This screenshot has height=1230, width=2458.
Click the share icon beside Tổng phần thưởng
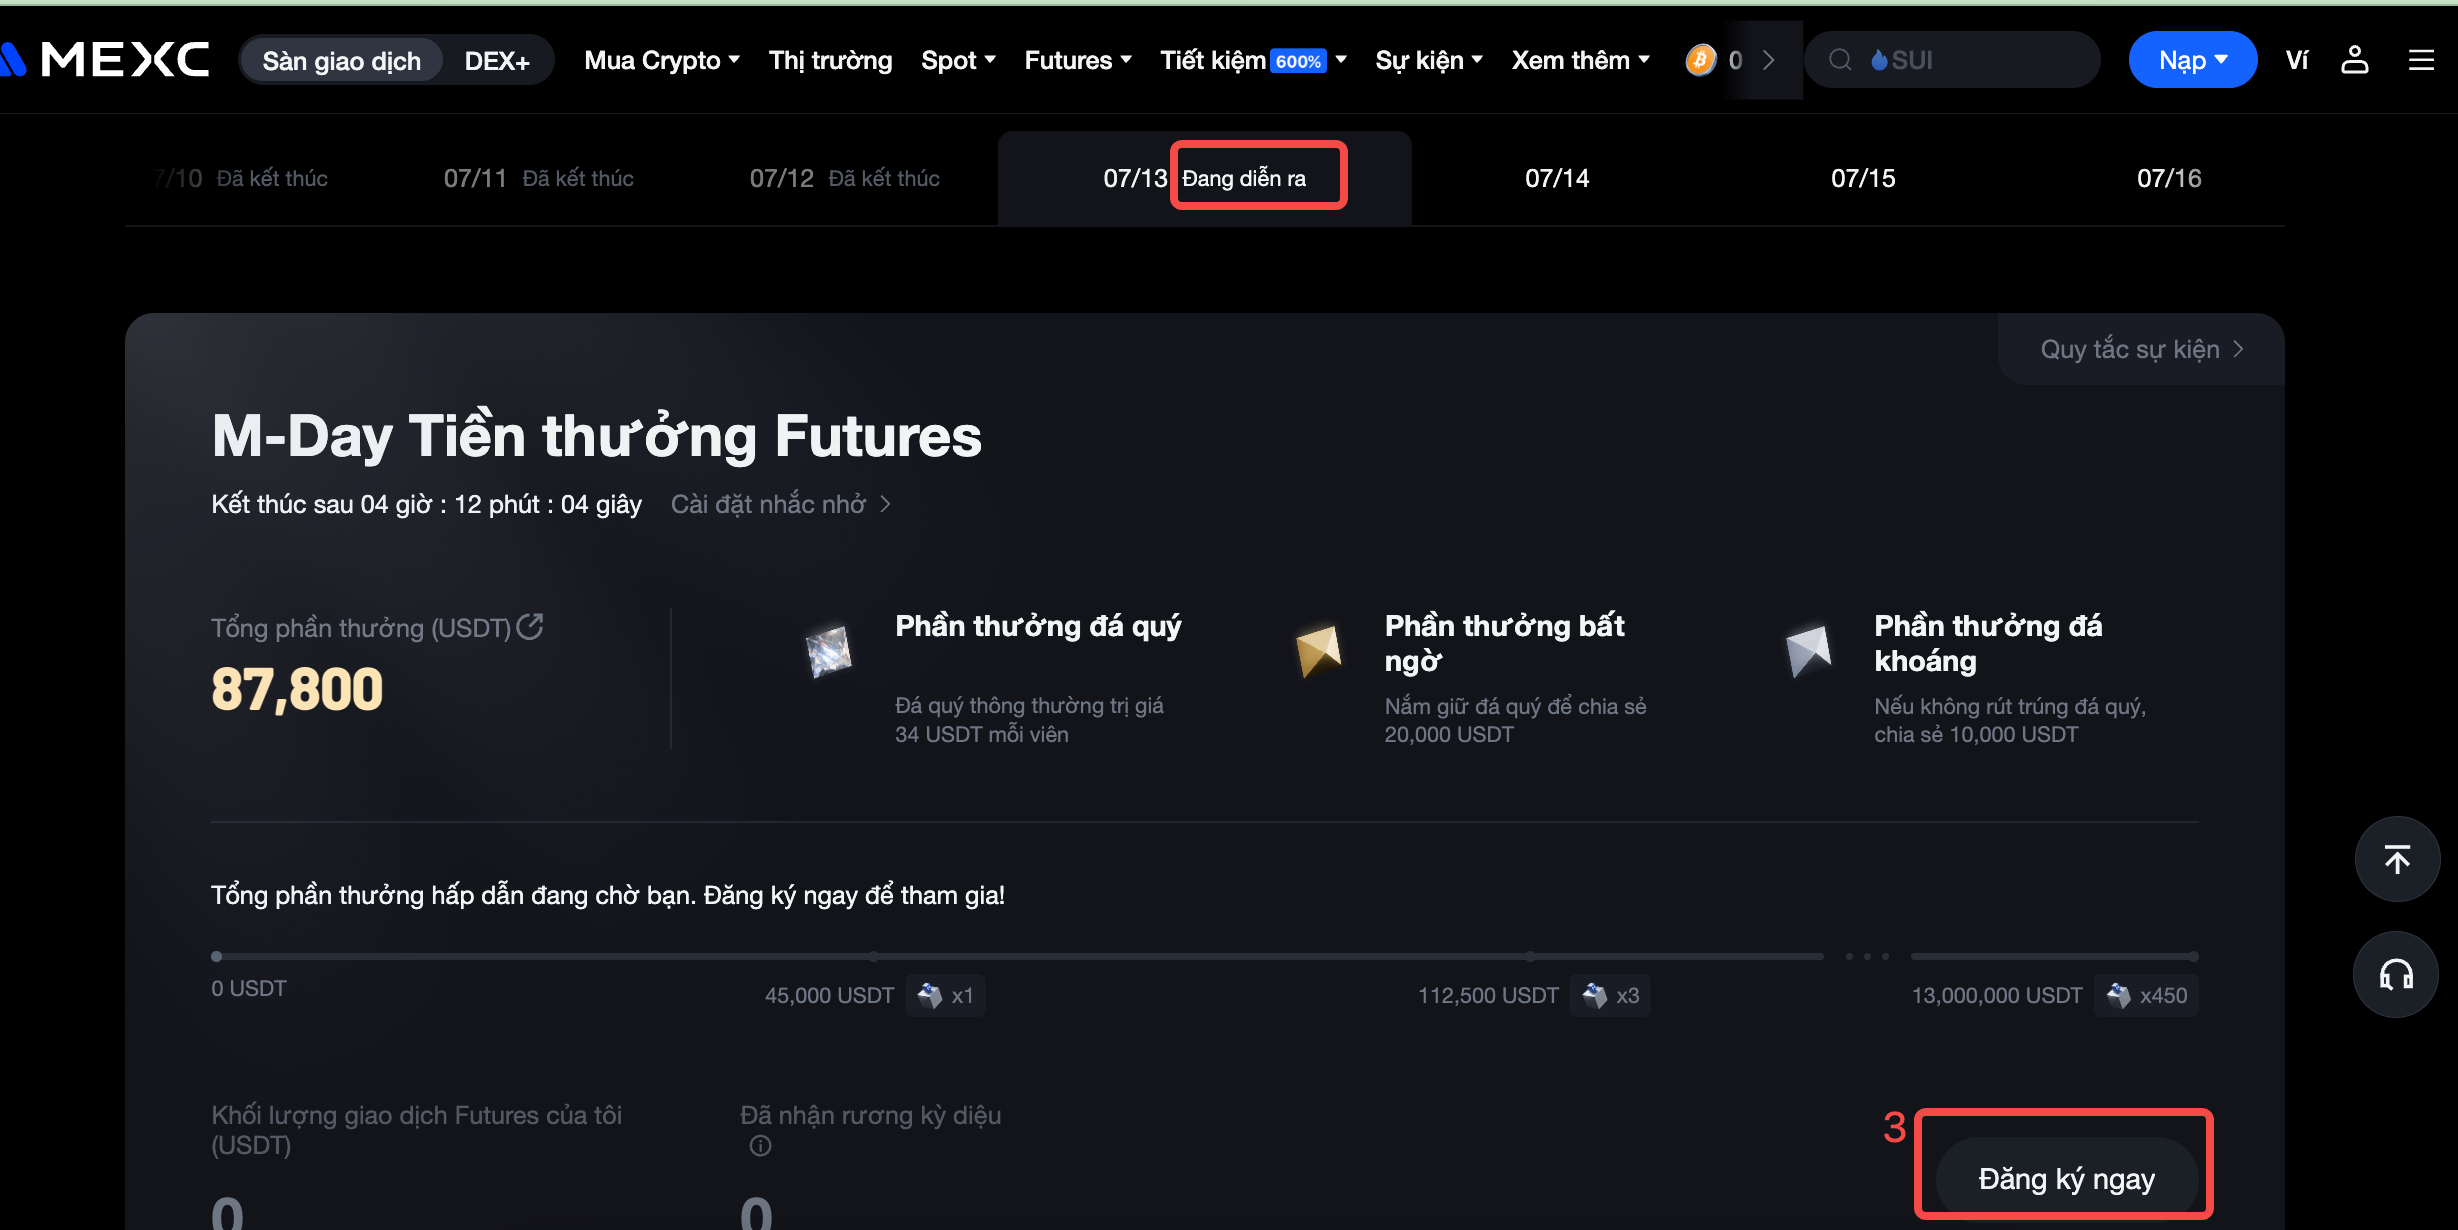click(x=530, y=627)
